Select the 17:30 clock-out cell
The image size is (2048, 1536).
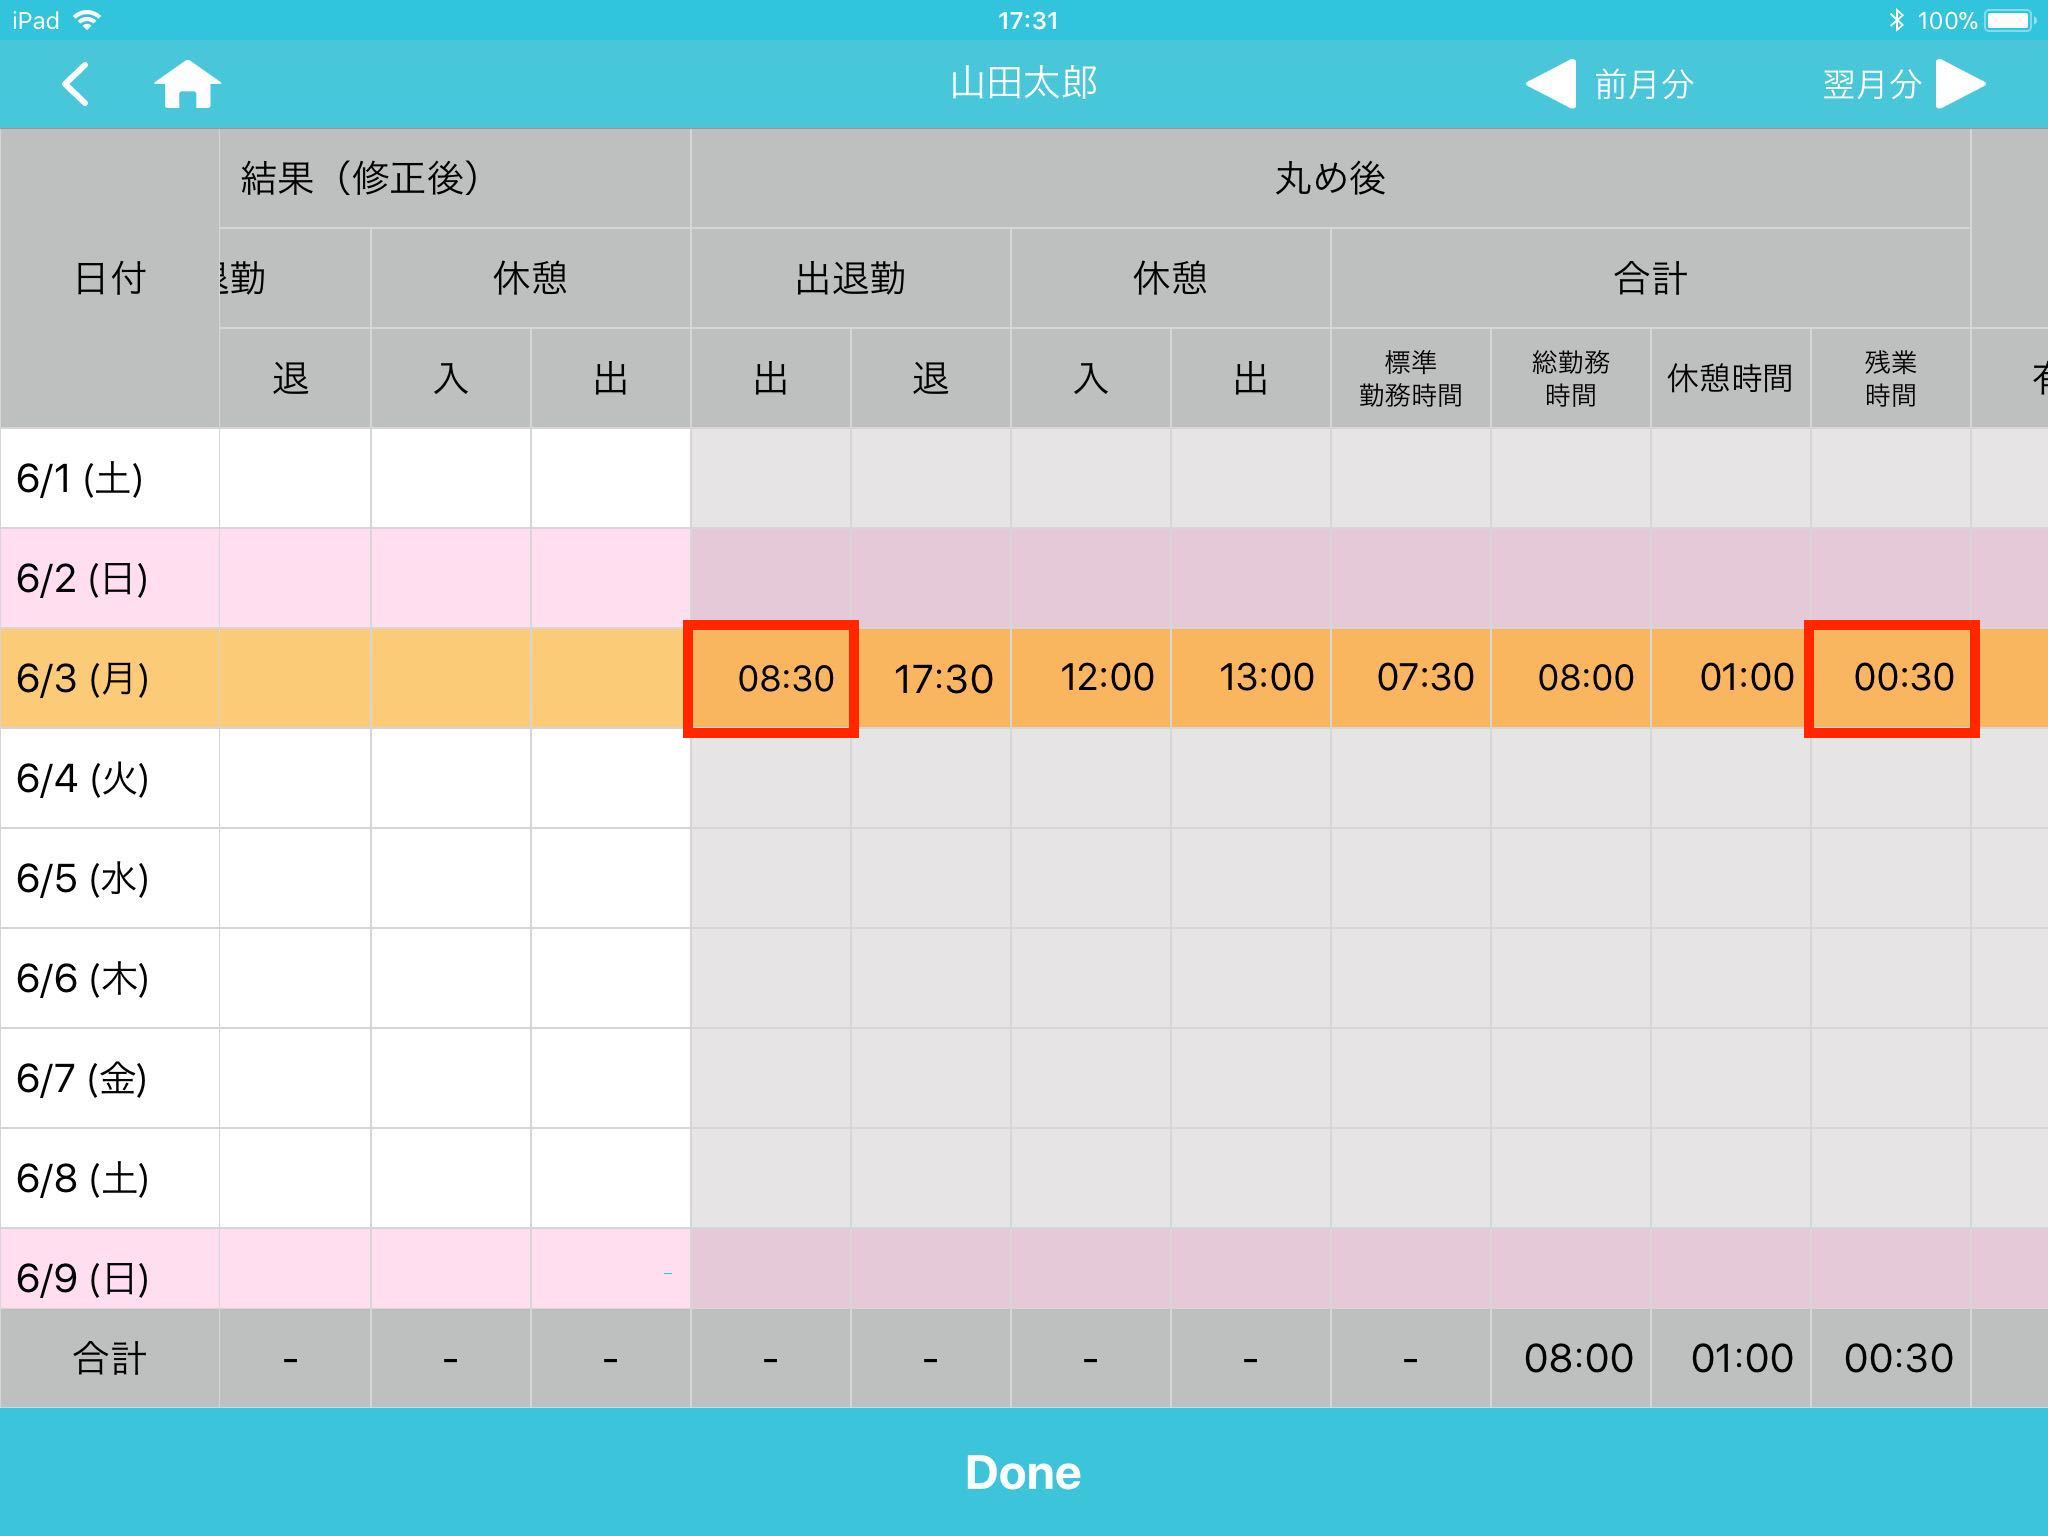pos(931,679)
